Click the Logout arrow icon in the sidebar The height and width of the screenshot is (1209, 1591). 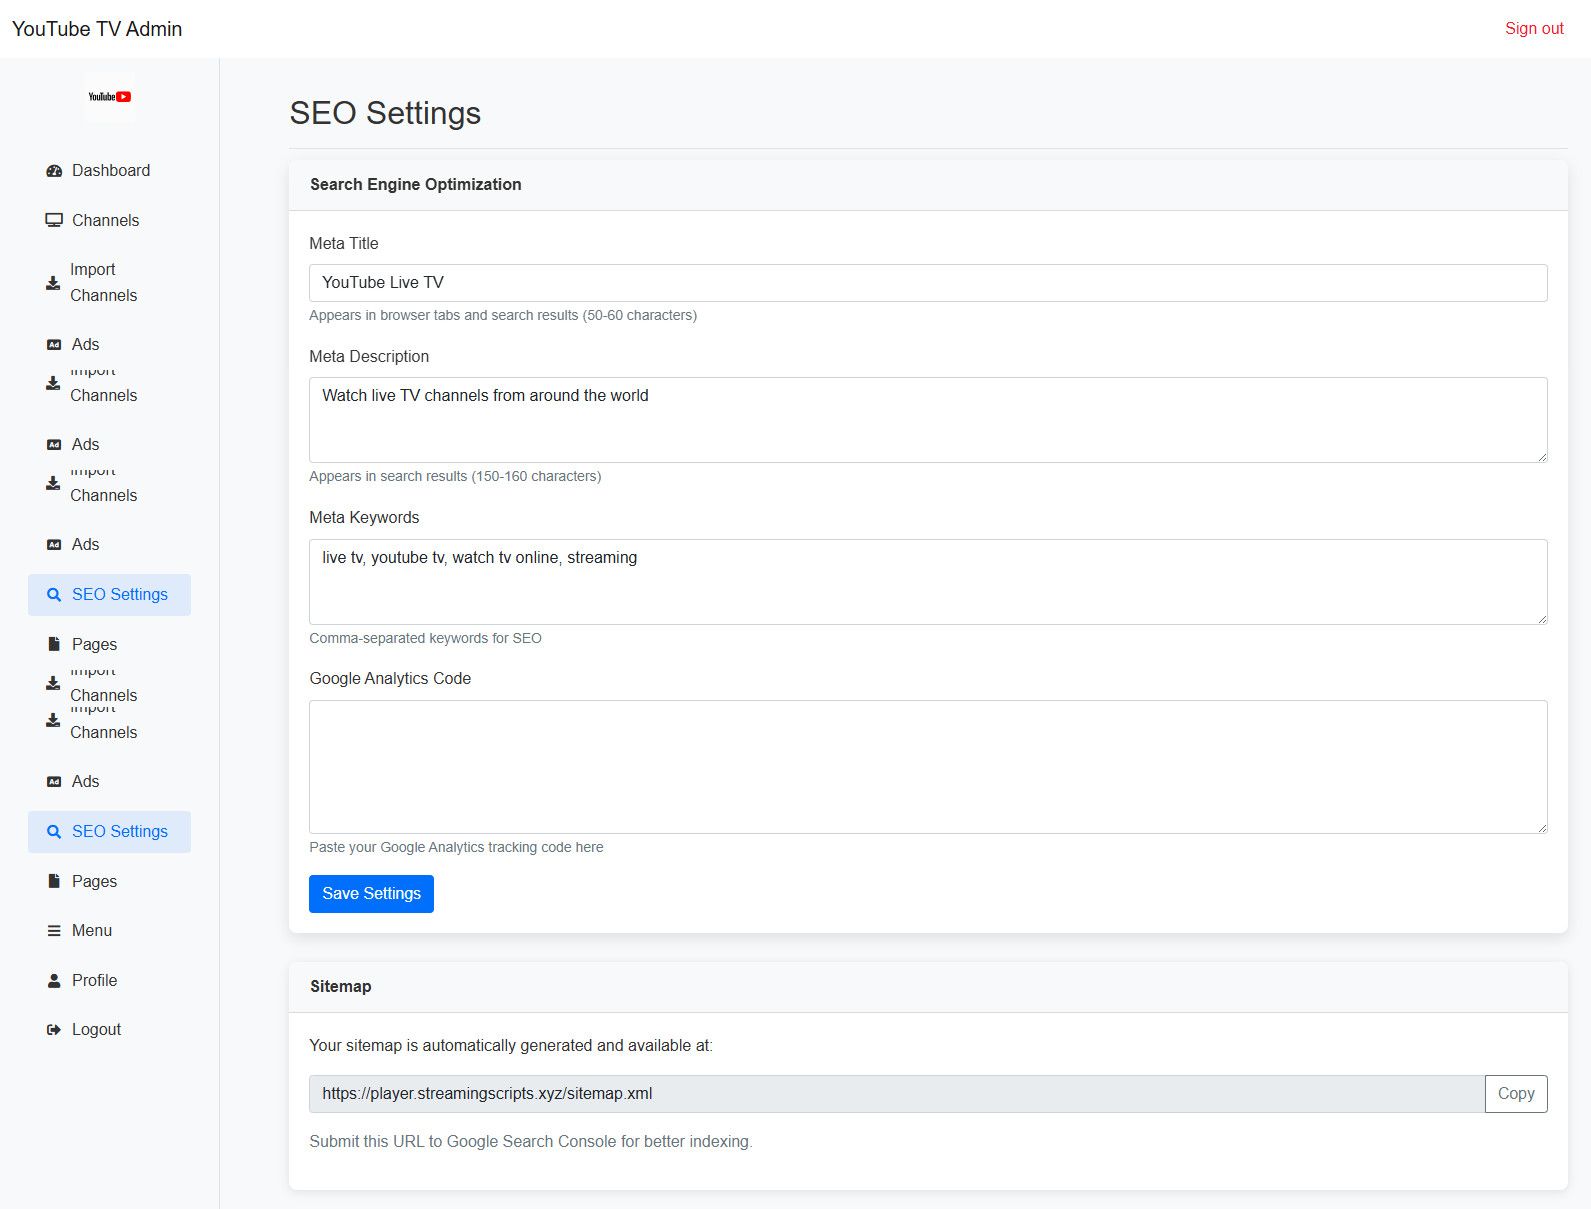[x=54, y=1030]
